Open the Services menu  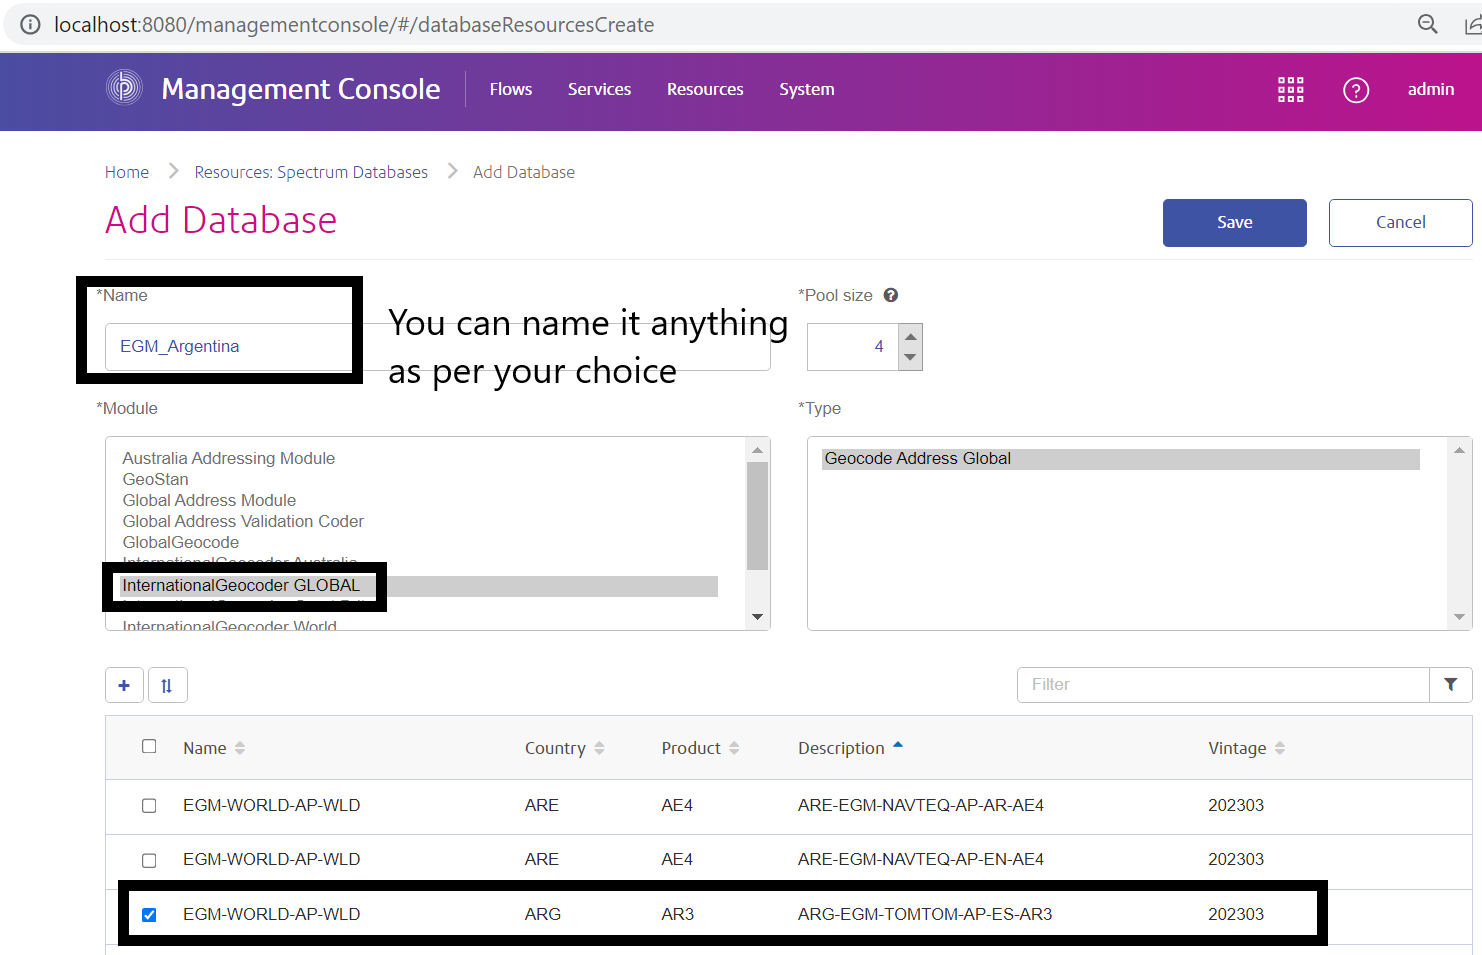click(599, 89)
